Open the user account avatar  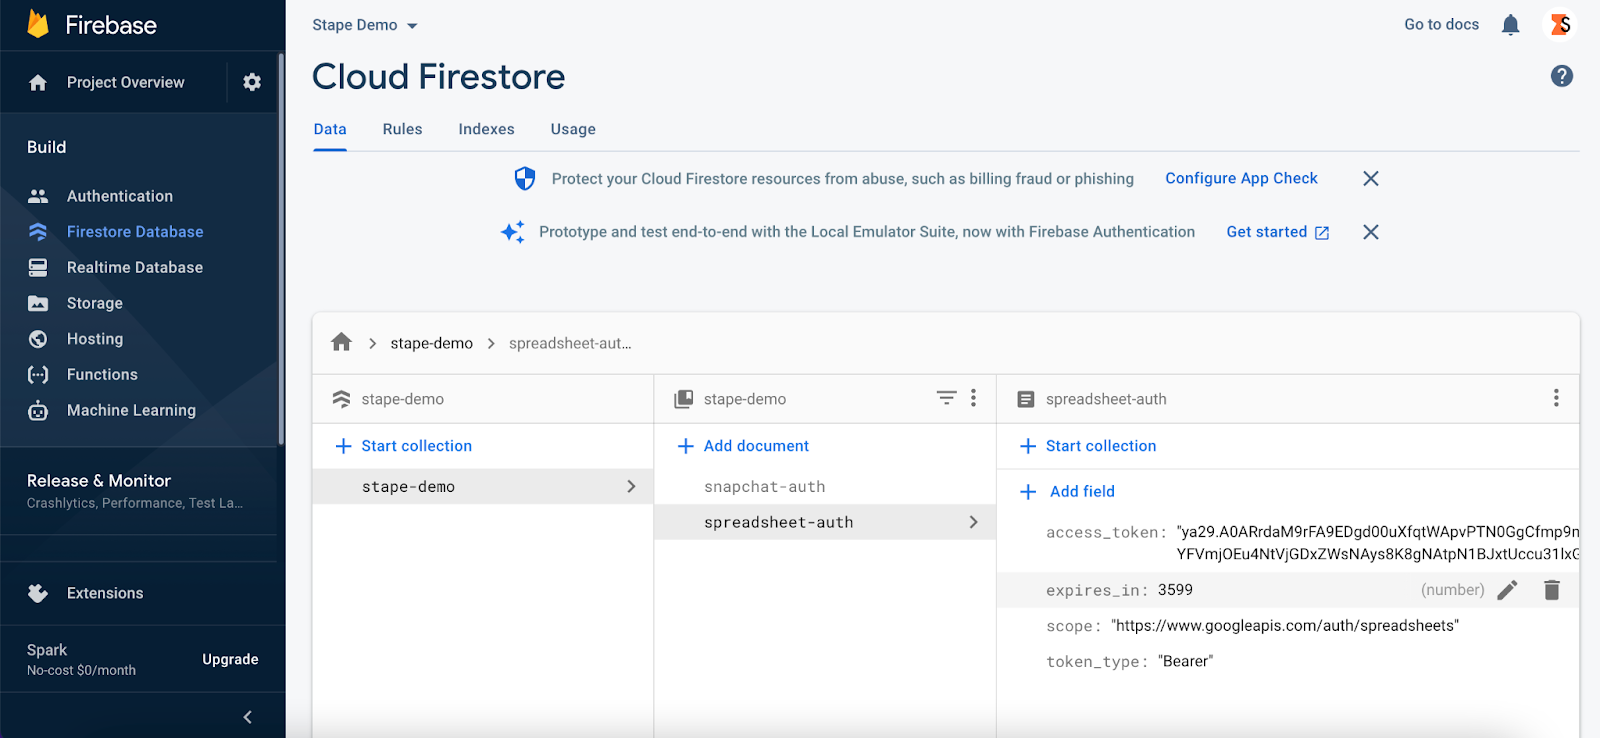coord(1560,25)
